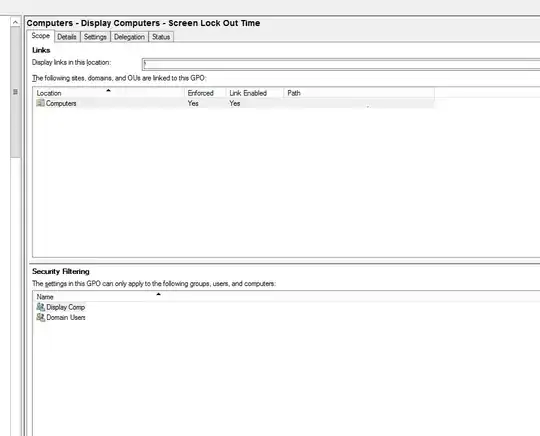The image size is (540, 436).
Task: Click the left pane scroll up arrow
Action: click(15, 22)
